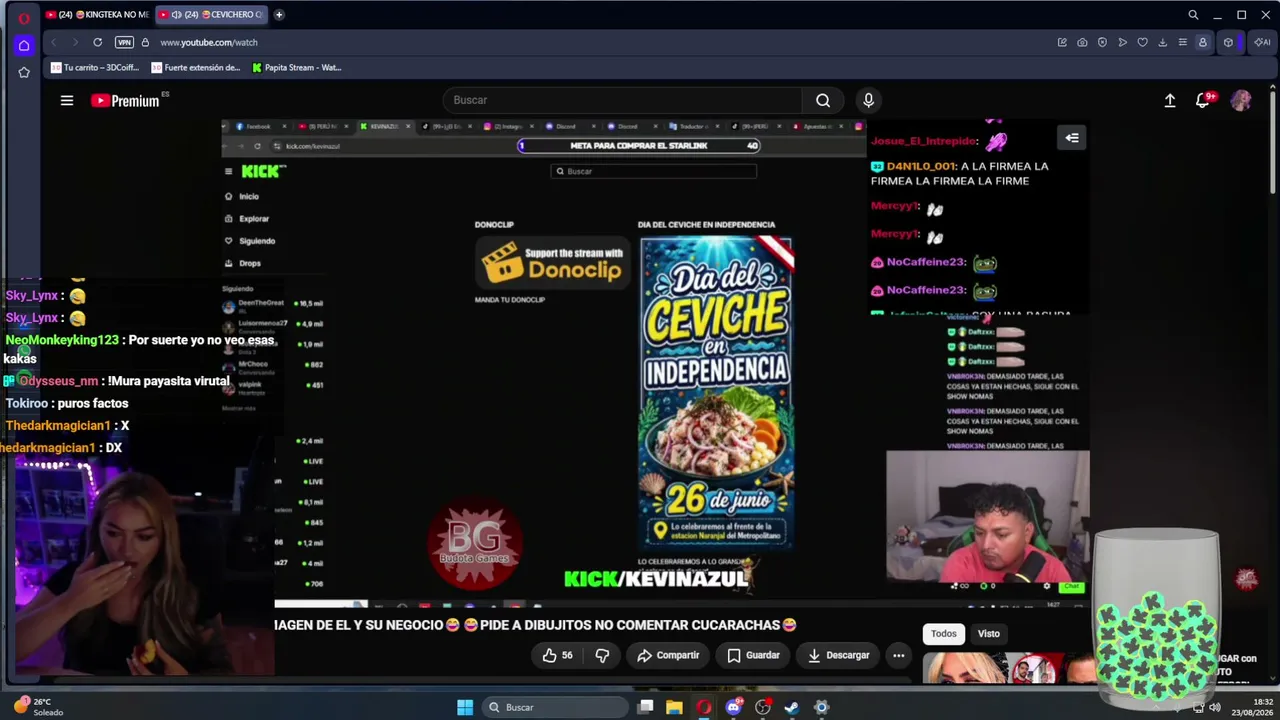The image size is (1280, 720).
Task: Go to YouTube Premium home logo
Action: [x=125, y=100]
